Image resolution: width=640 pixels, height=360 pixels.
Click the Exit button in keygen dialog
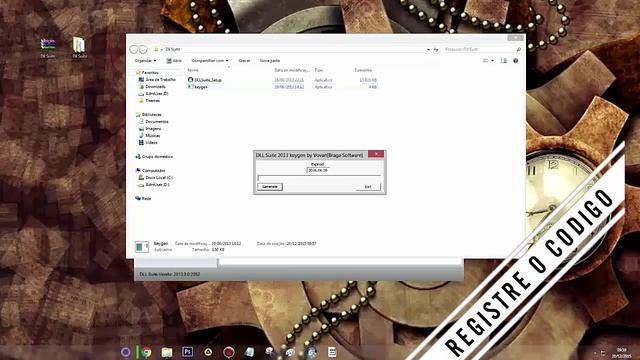[x=368, y=187]
